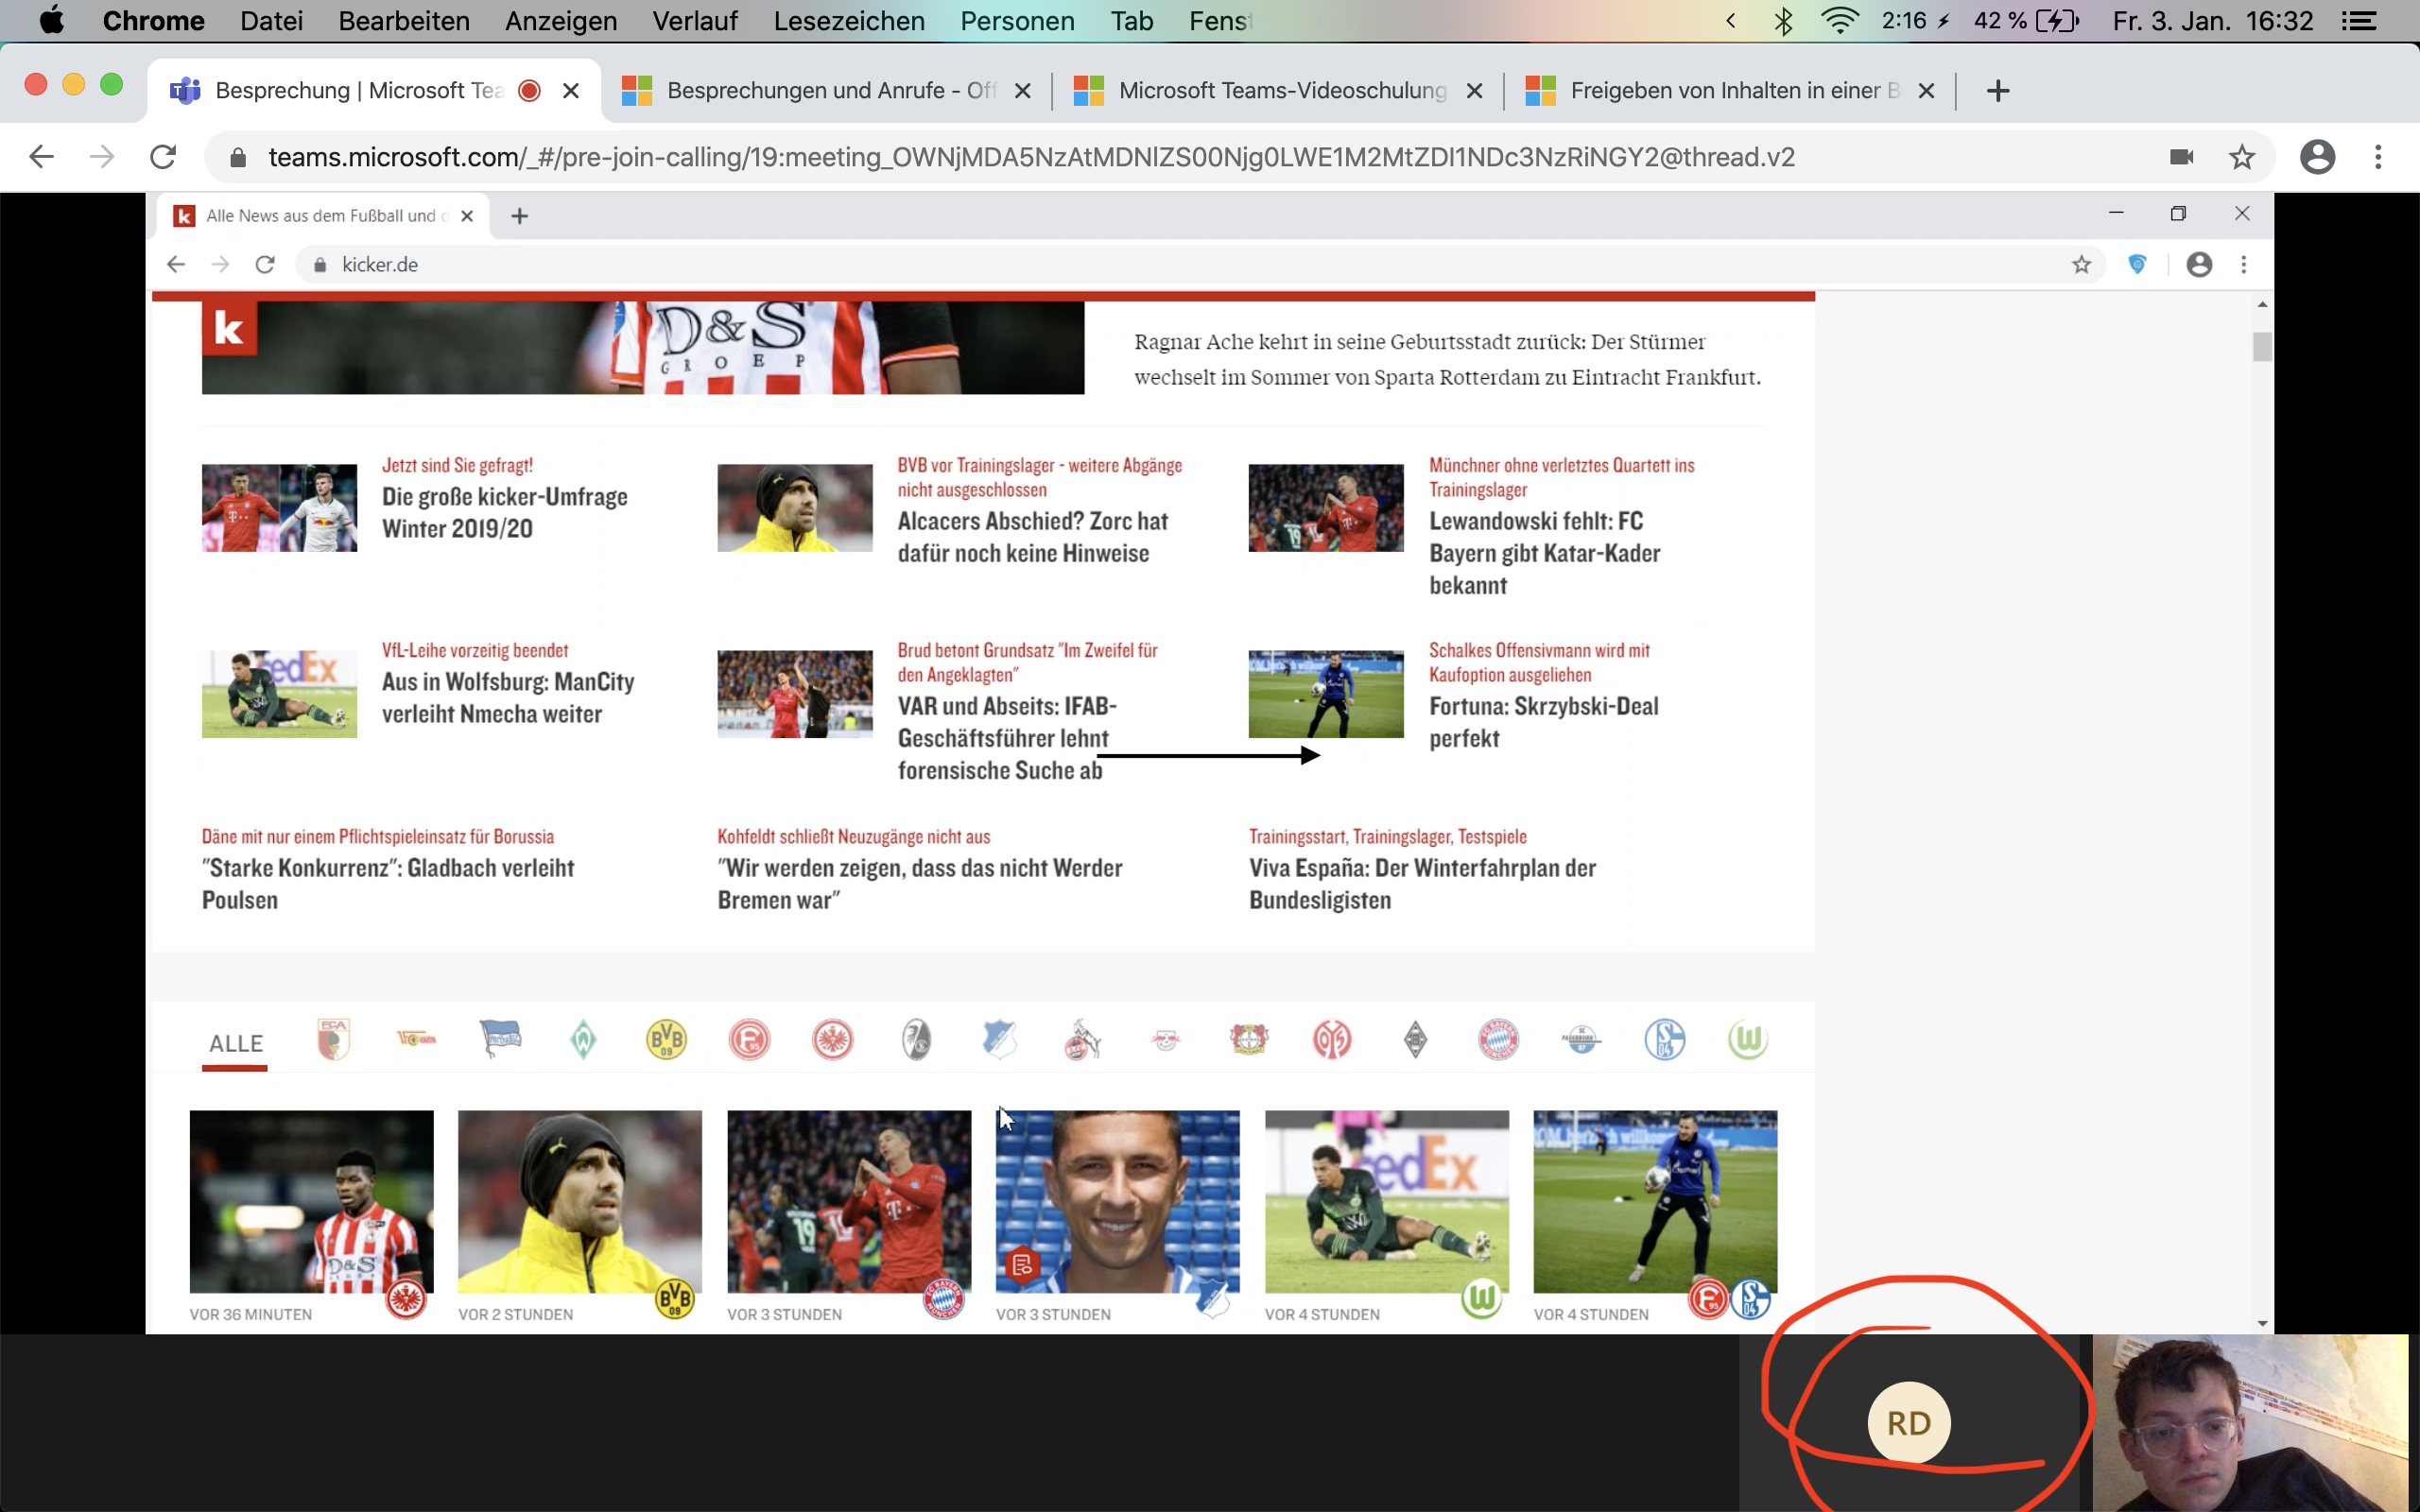Reload the Teams page in Chrome toolbar

pyautogui.click(x=163, y=157)
